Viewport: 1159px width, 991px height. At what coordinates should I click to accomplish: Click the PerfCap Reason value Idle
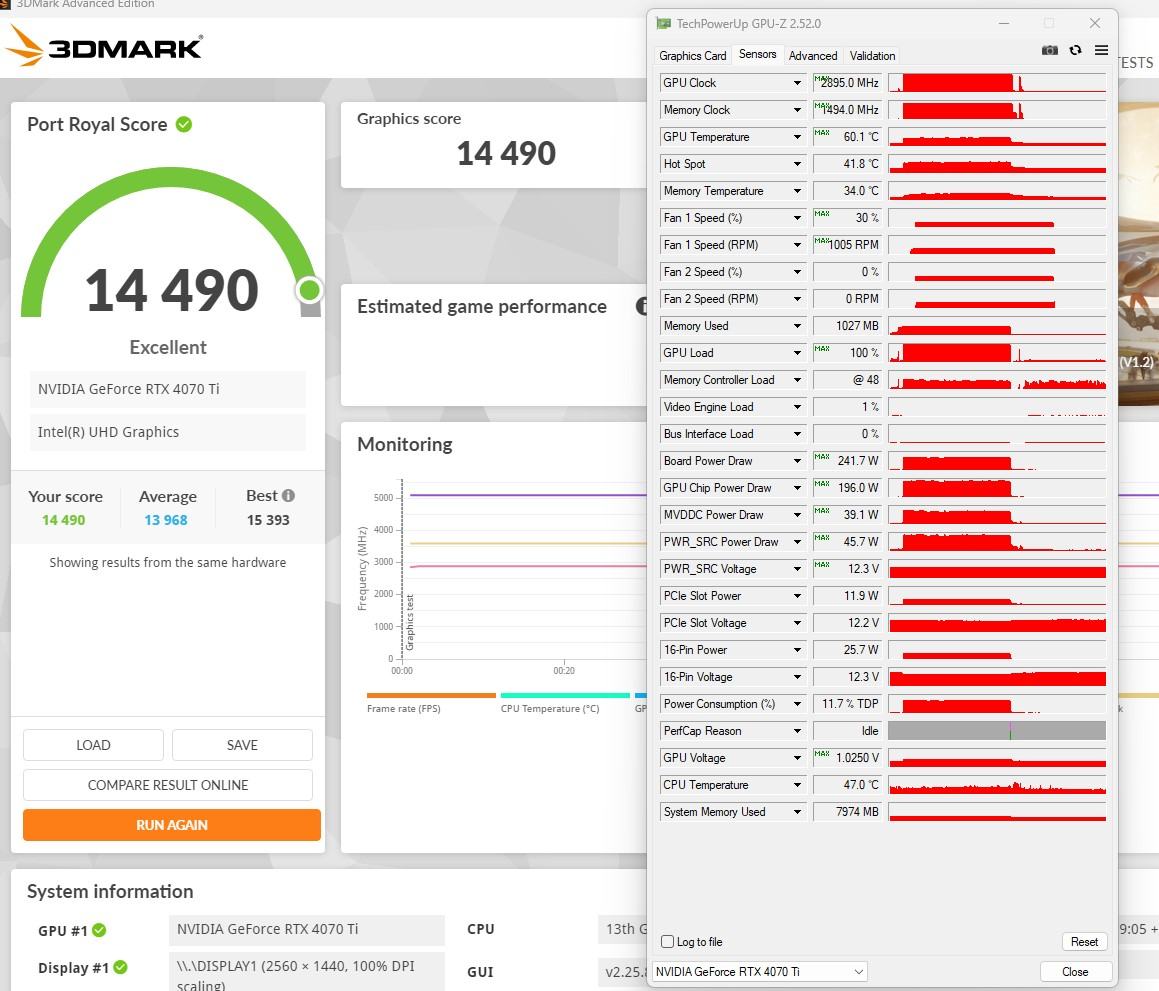[847, 731]
